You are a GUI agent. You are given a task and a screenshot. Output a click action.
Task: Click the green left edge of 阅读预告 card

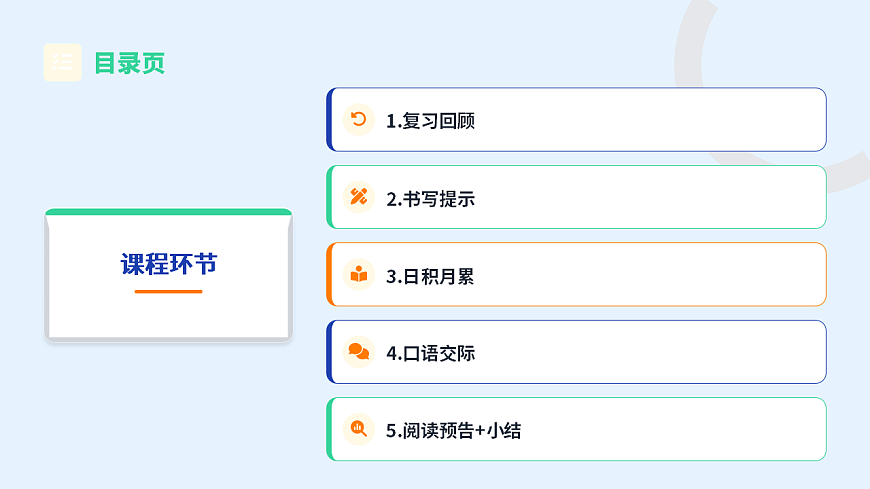pos(329,429)
